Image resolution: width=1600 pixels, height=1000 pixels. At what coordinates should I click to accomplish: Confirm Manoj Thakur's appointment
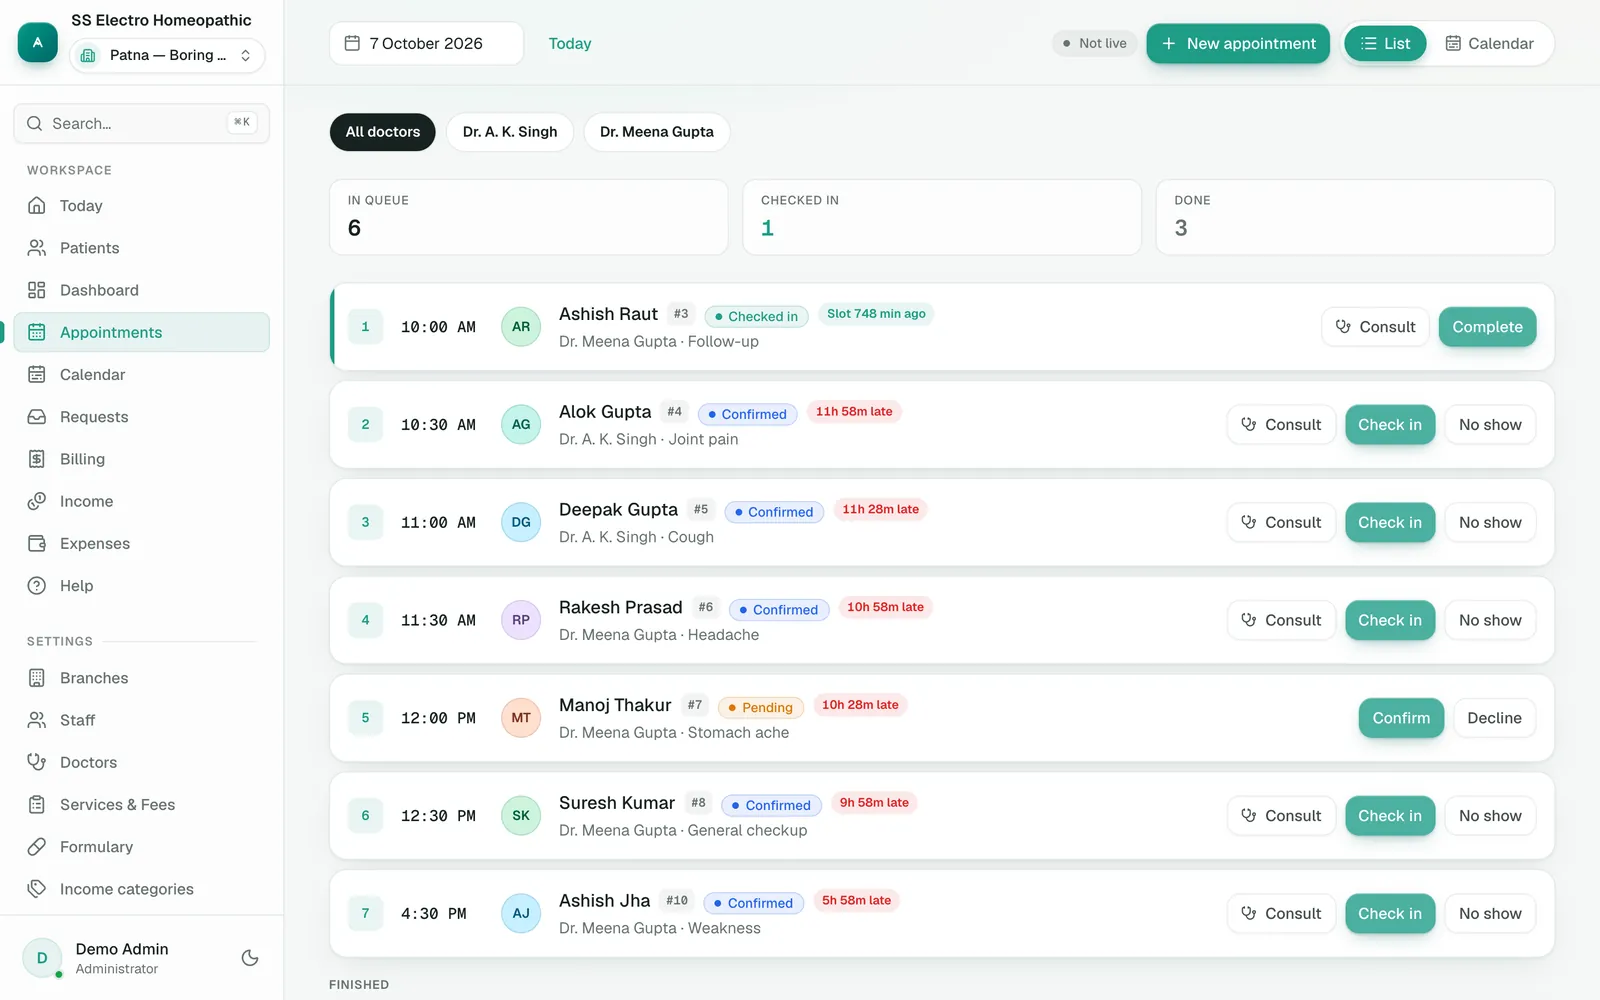(1401, 718)
